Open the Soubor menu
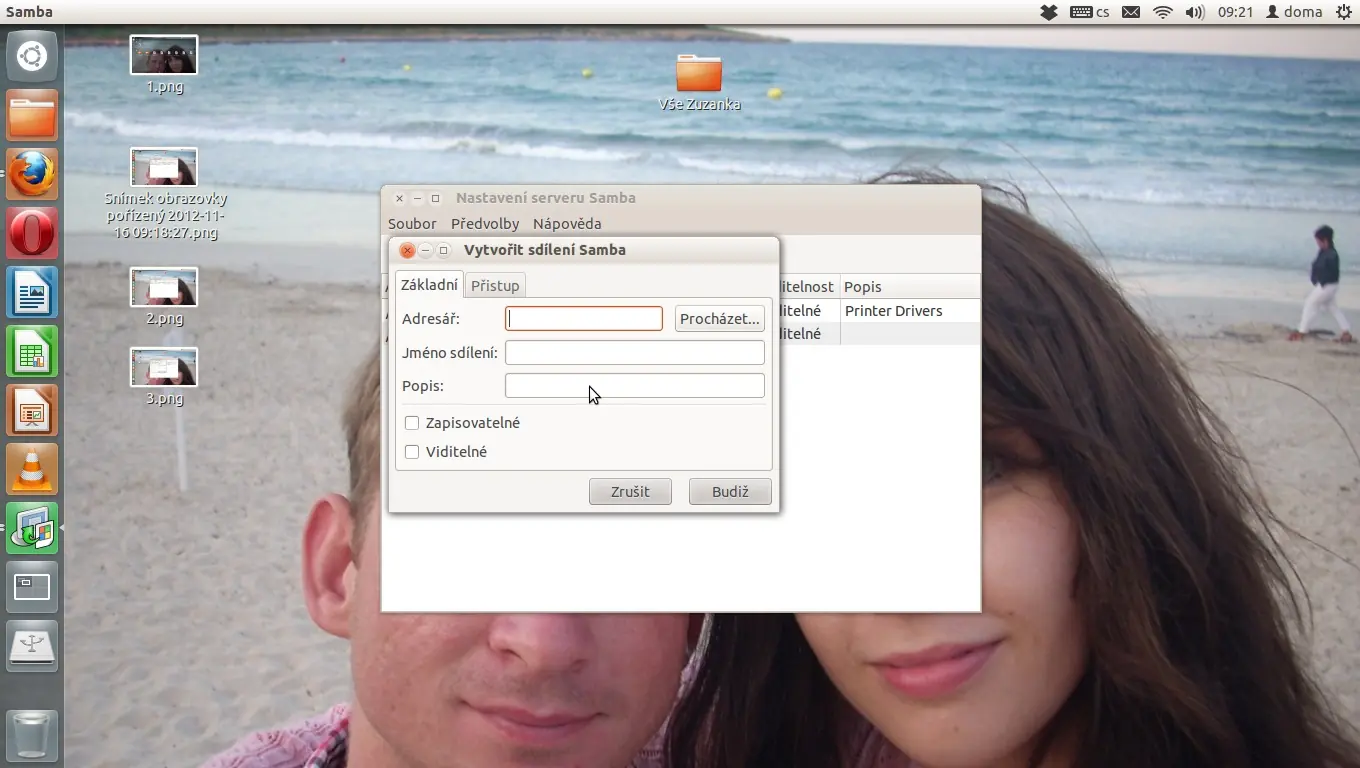 click(412, 224)
